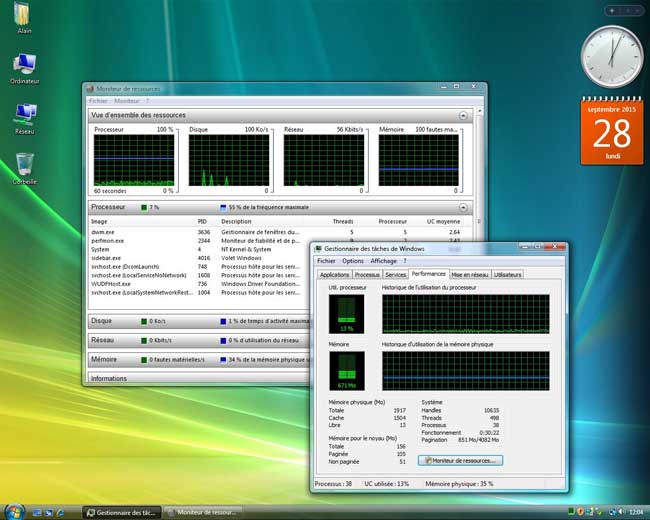This screenshot has width=650, height=520.
Task: Select the dwm.exe process row
Action: tap(276, 232)
